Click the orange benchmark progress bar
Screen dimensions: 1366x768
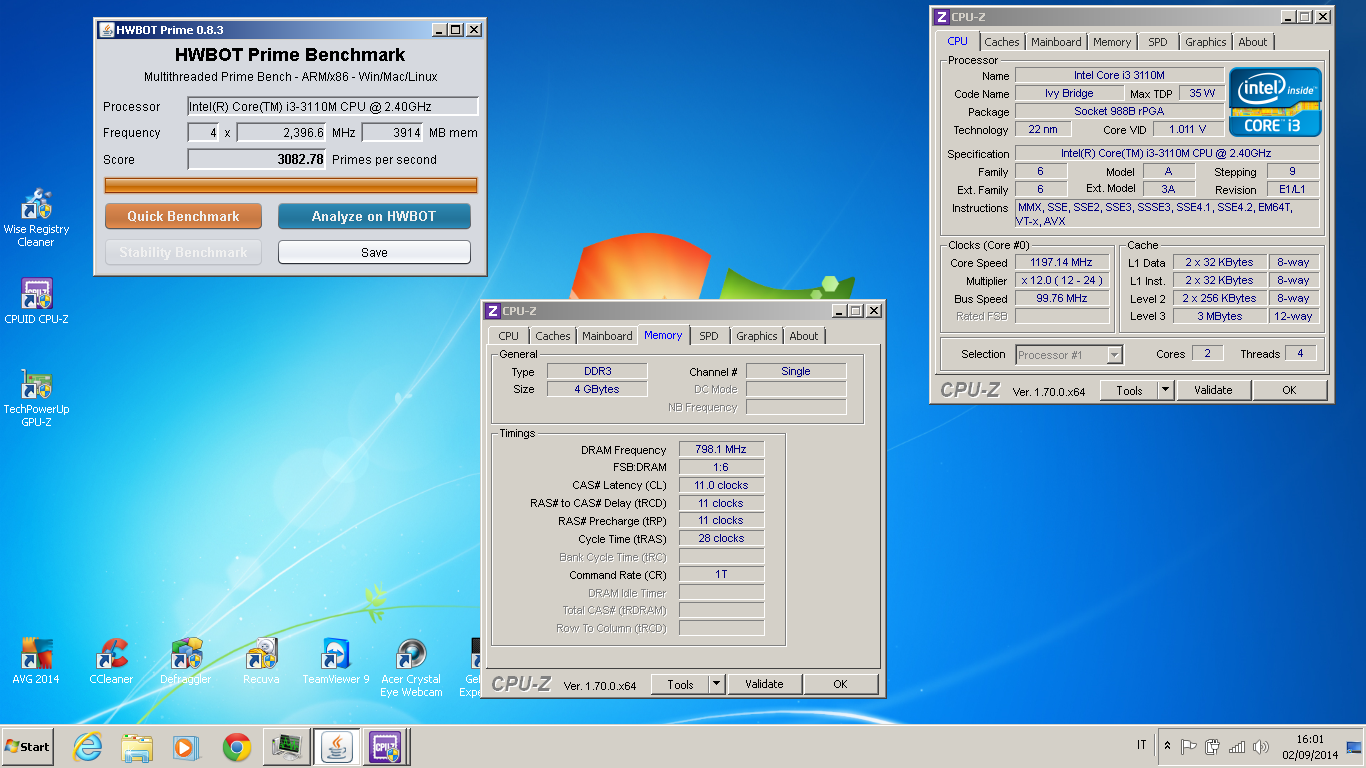(x=291, y=185)
